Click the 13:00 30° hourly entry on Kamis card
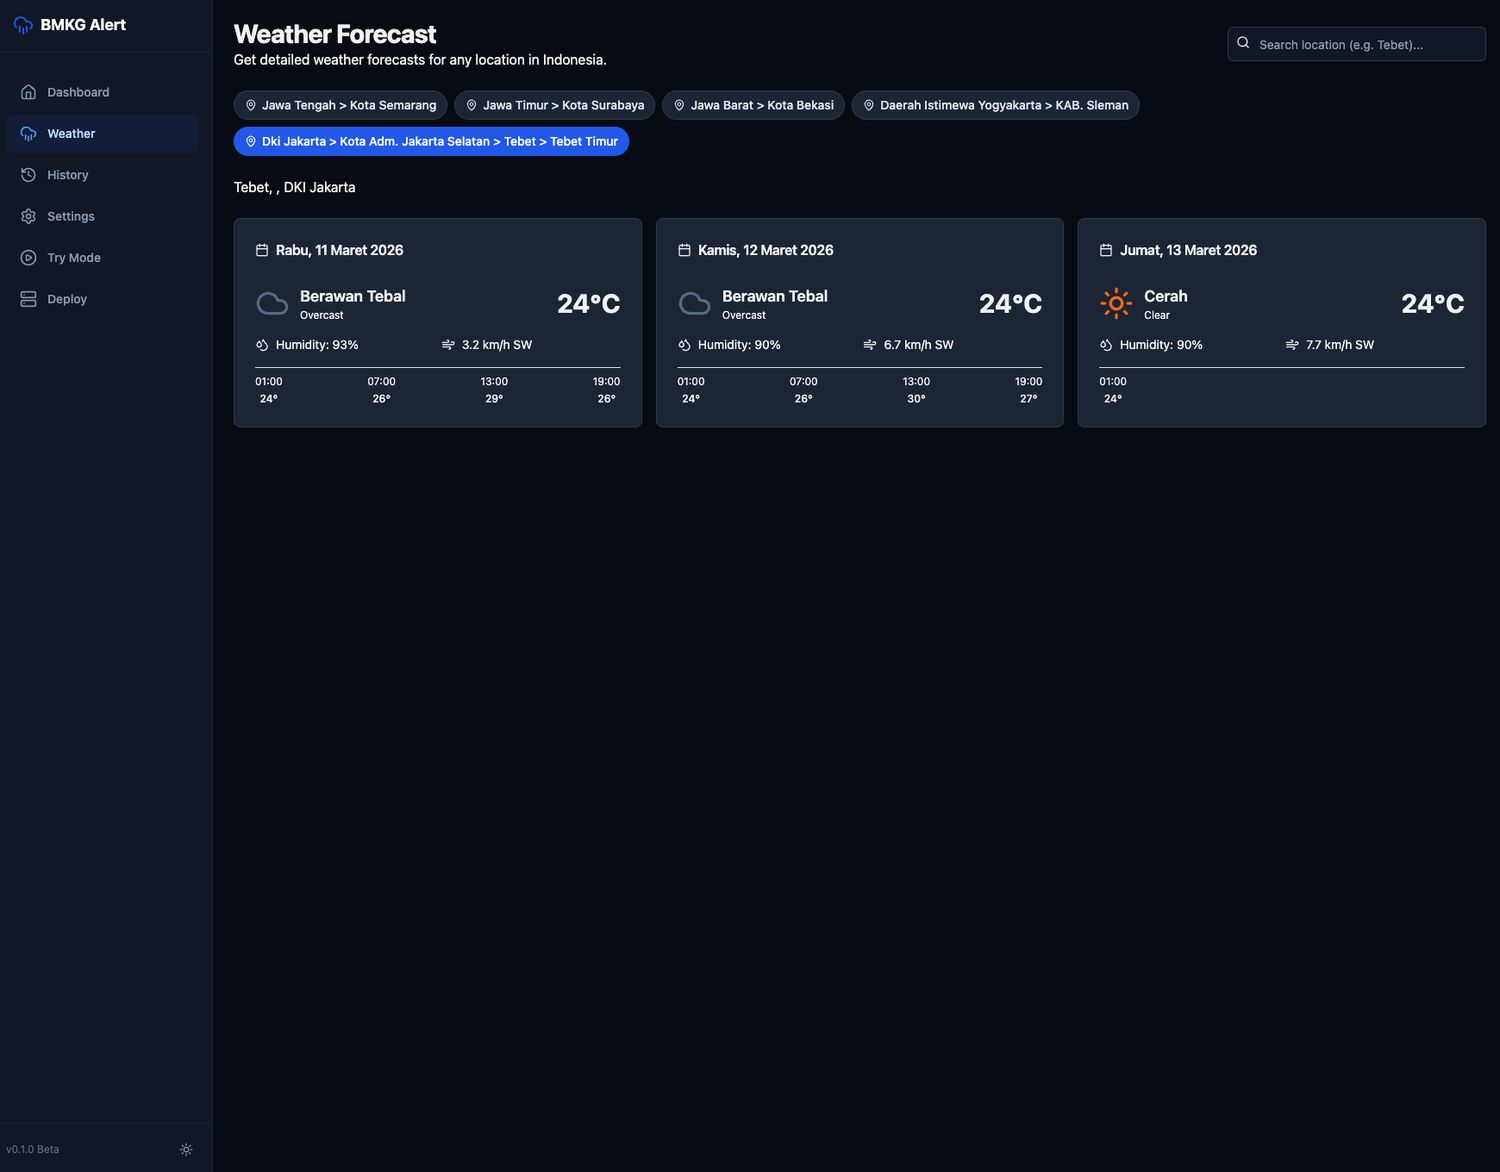The height and width of the screenshot is (1172, 1500). 916,390
